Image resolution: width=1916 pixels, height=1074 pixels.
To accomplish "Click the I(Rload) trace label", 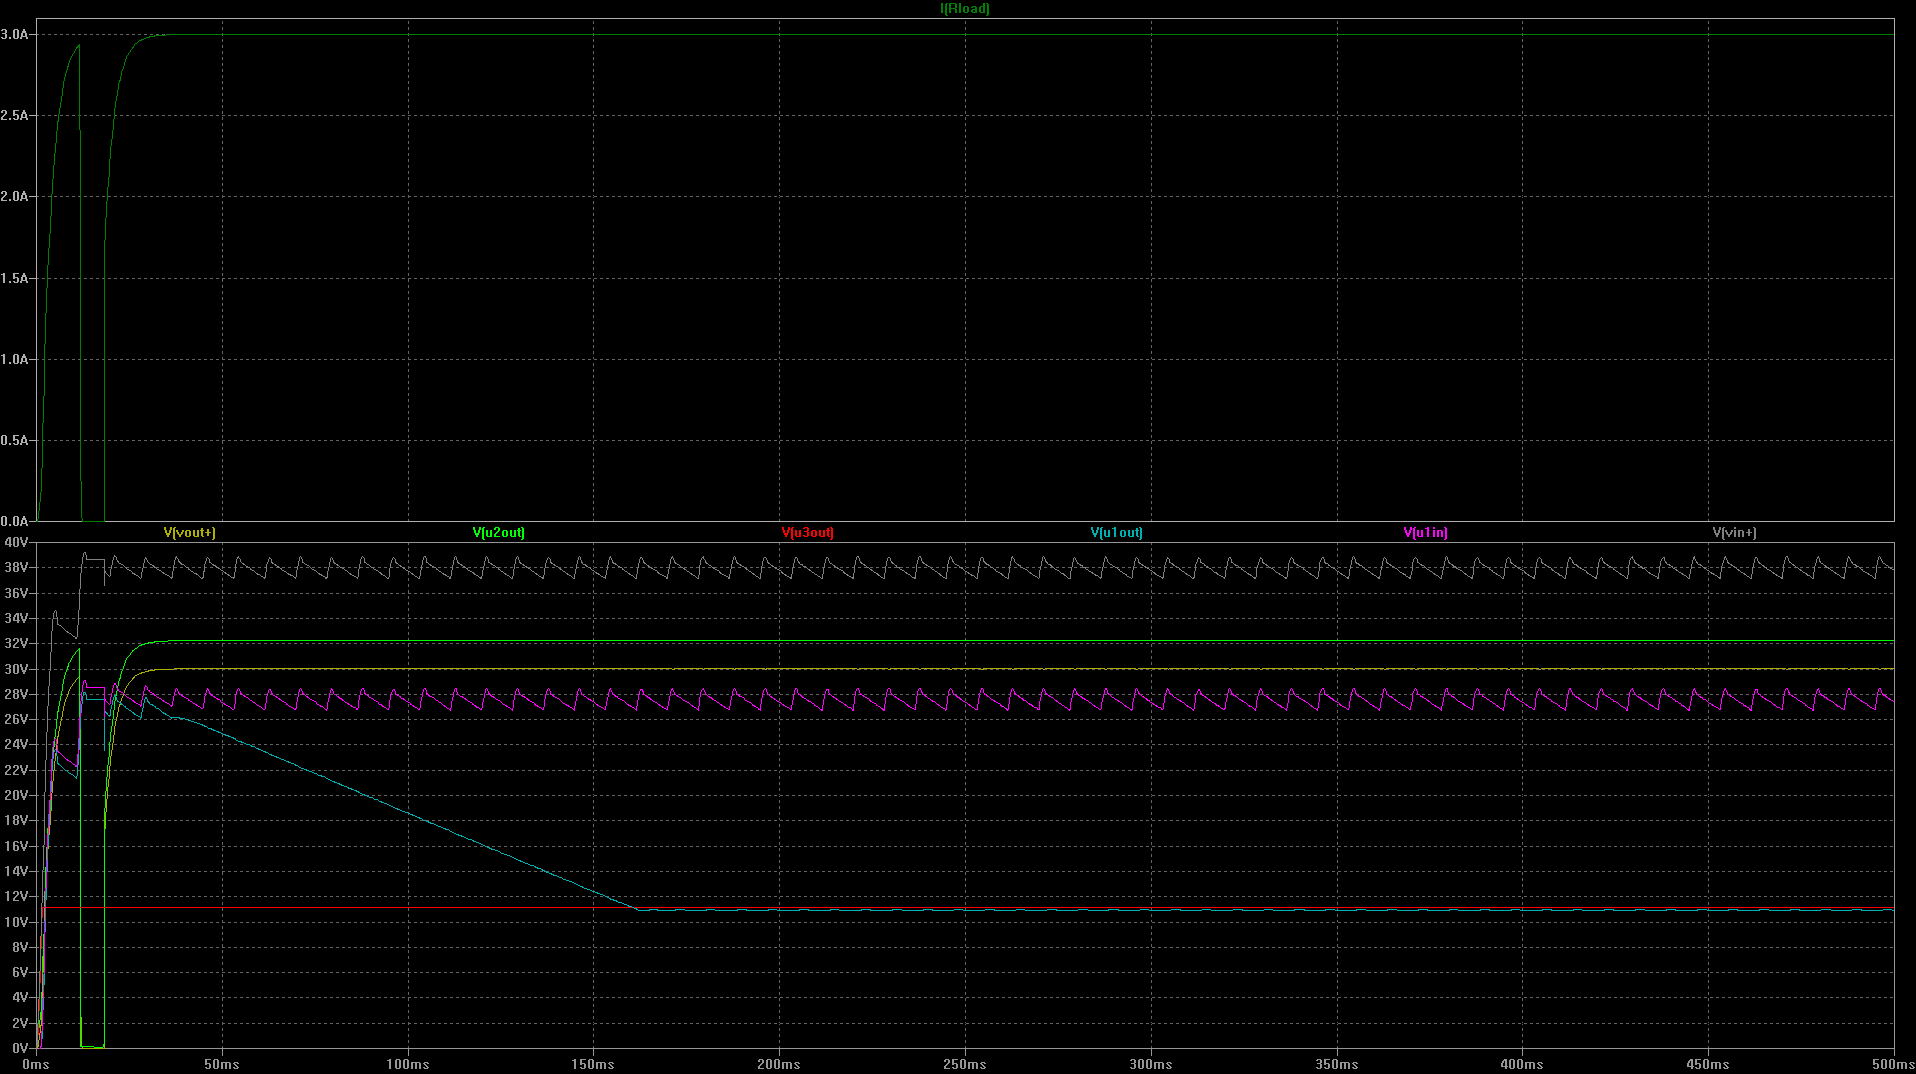I will (965, 9).
